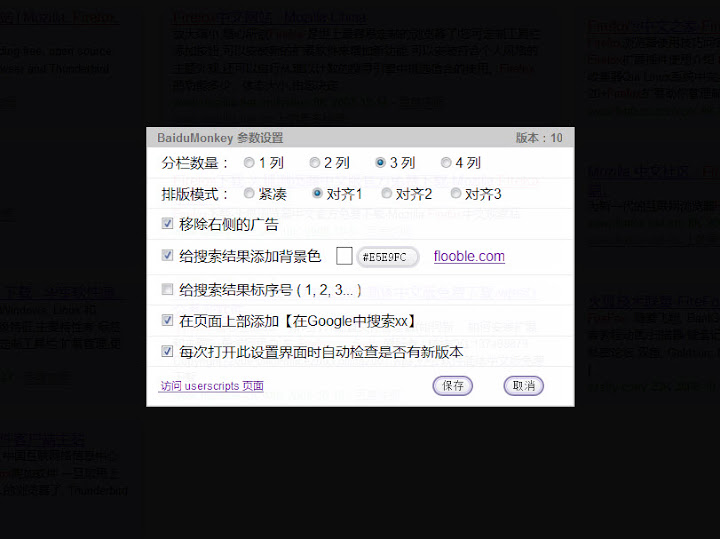Click the #E5E9FC color code field
The width and height of the screenshot is (720, 539).
click(388, 257)
